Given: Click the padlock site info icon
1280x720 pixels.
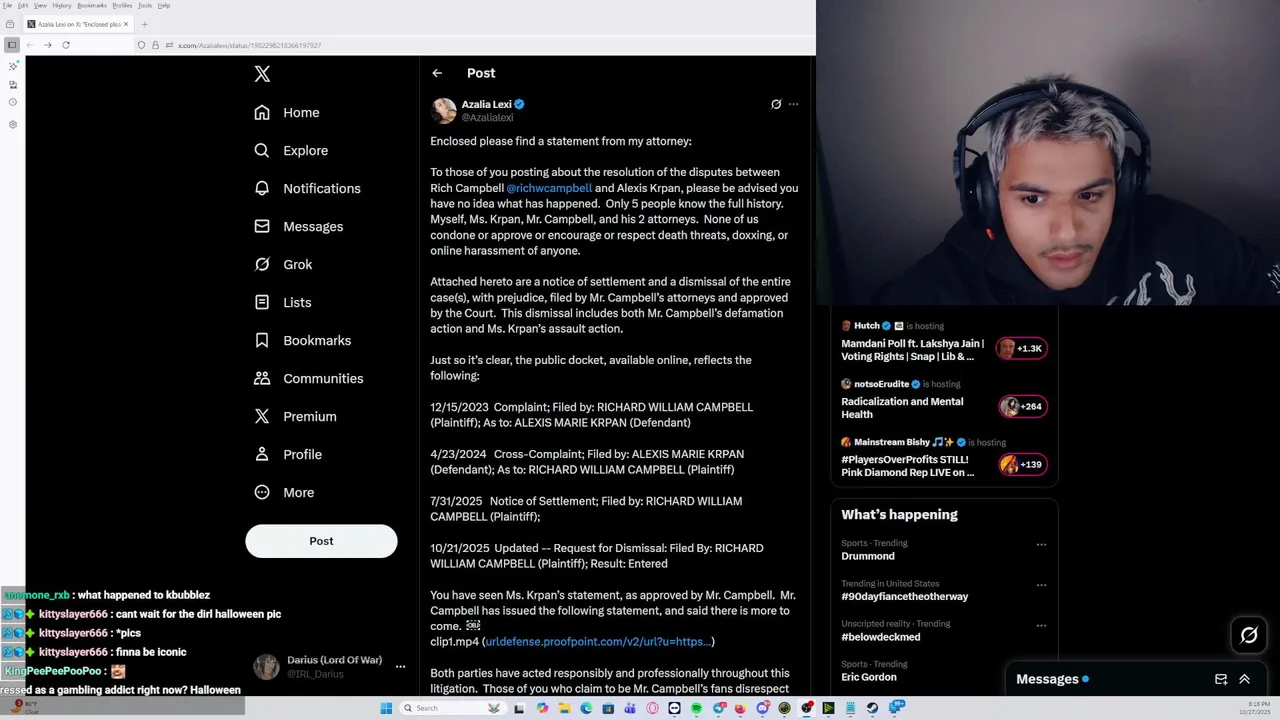Looking at the screenshot, I should [155, 45].
